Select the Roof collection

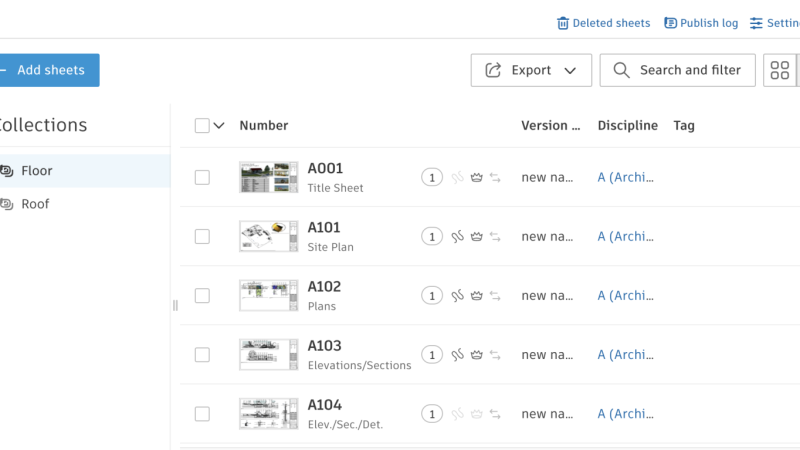pos(35,204)
